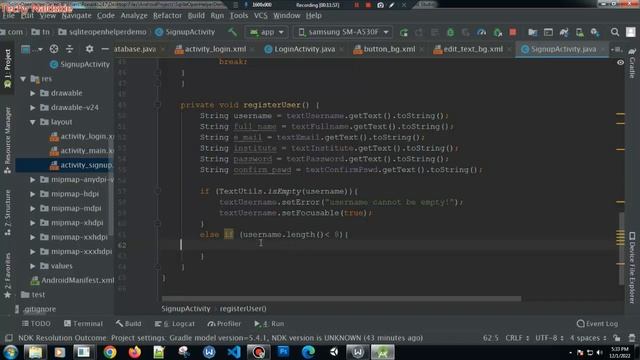Open the Event Log
The image size is (640, 360).
click(x=597, y=324)
